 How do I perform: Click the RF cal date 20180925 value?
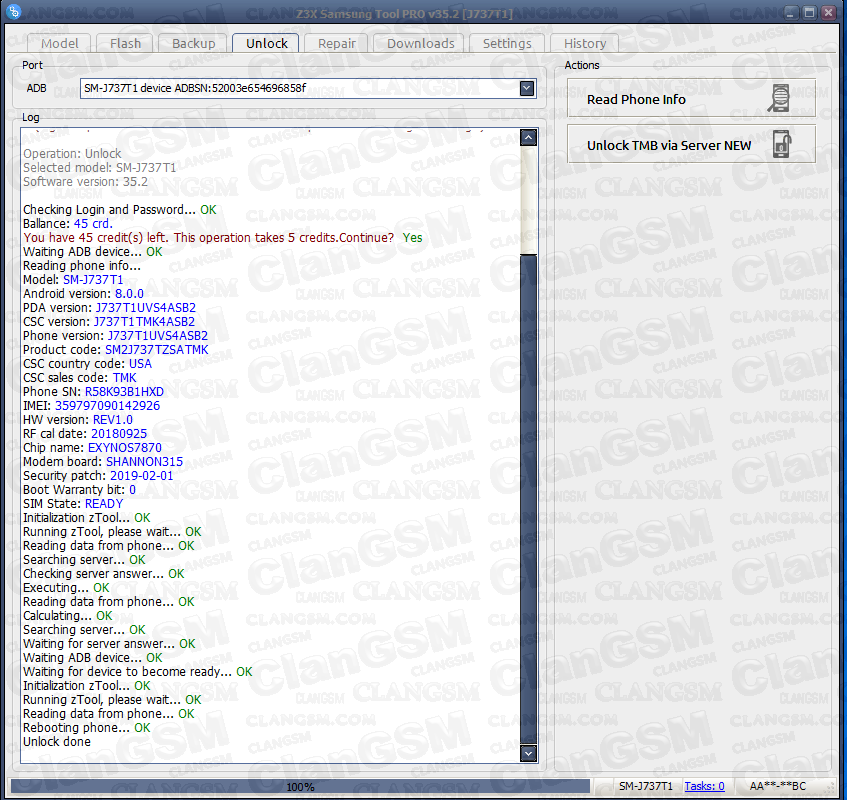pyautogui.click(x=119, y=434)
